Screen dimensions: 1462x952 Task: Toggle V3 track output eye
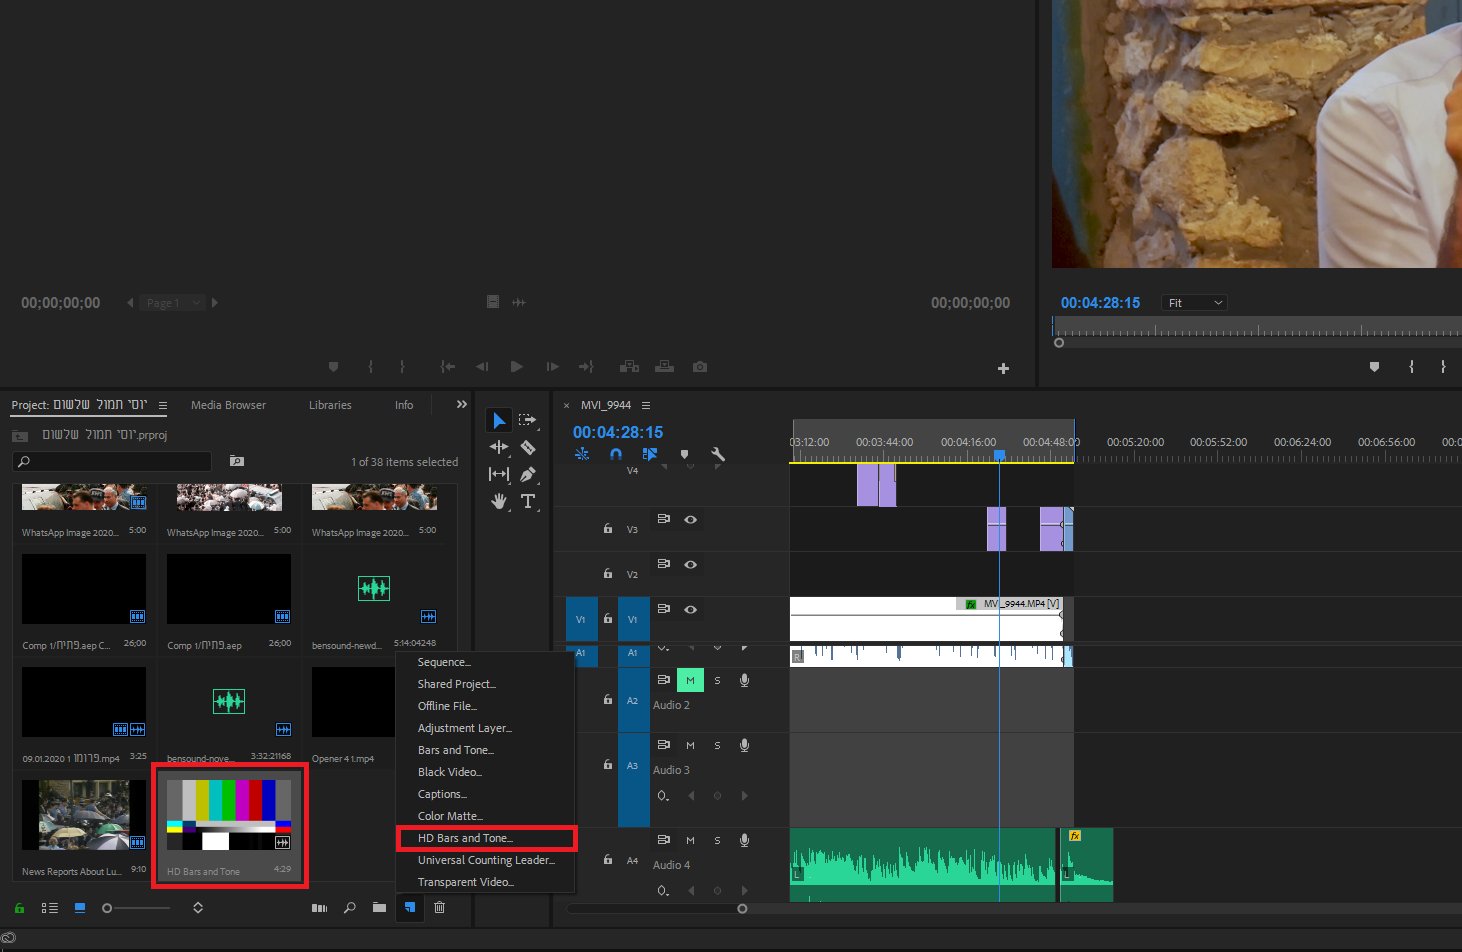point(690,519)
